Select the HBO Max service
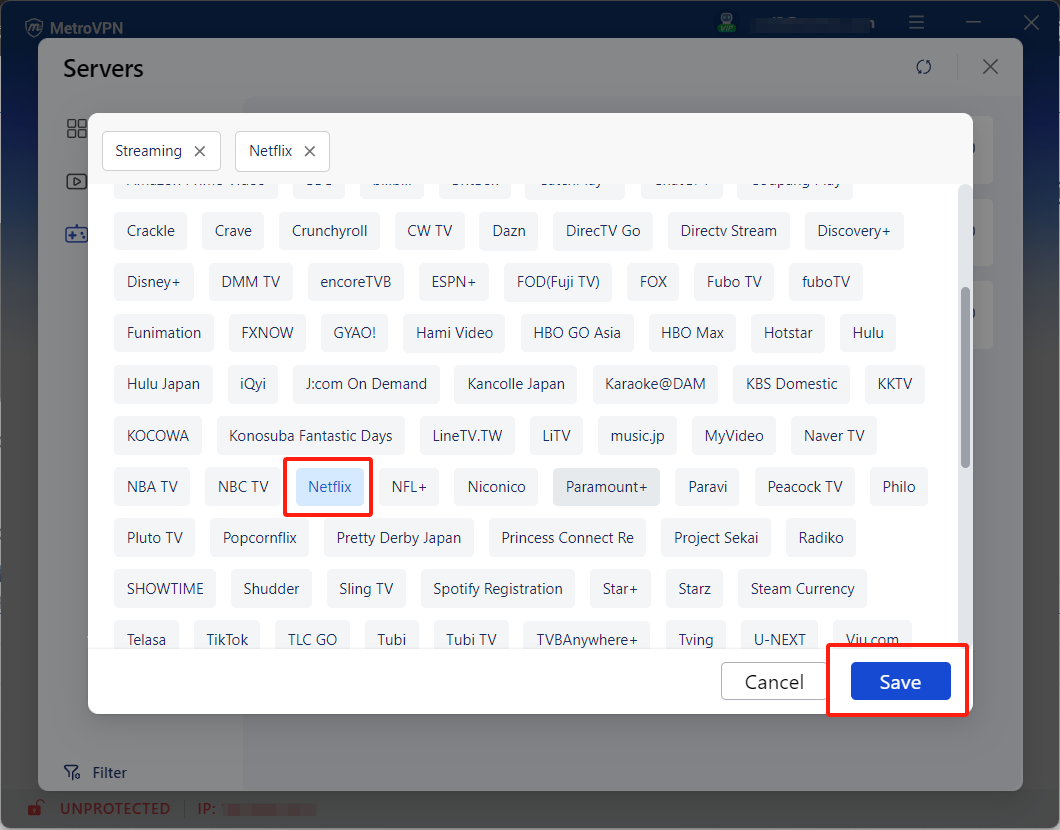The image size is (1060, 830). pos(692,333)
